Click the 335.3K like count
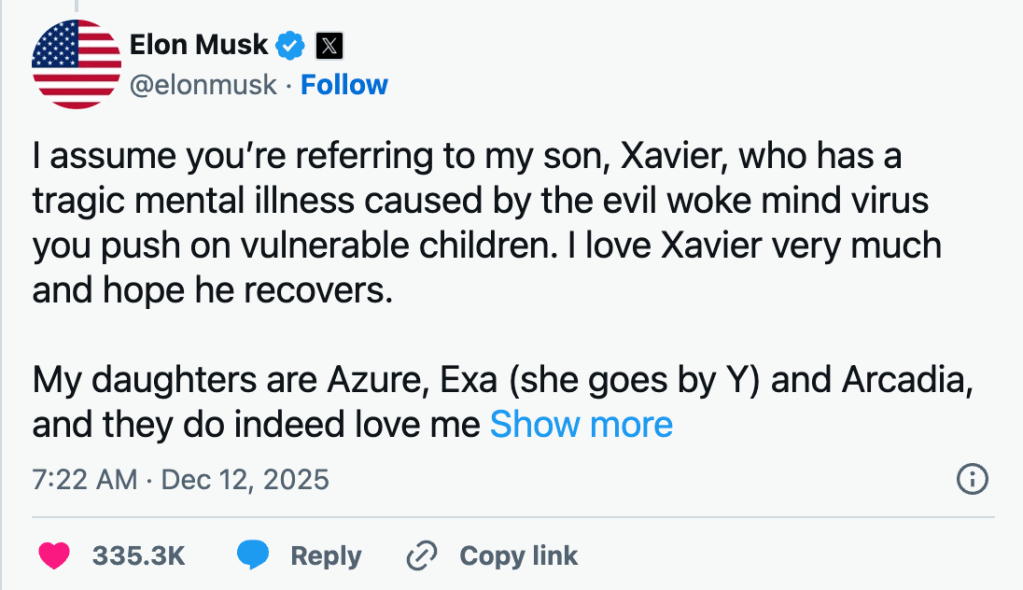The width and height of the screenshot is (1023, 590). point(139,556)
